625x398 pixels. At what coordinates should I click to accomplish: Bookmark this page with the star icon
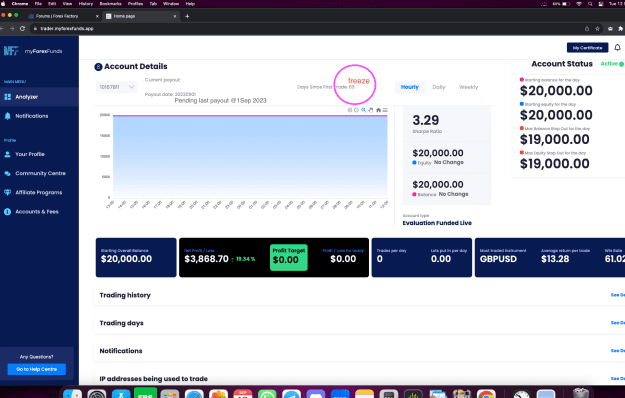point(597,29)
